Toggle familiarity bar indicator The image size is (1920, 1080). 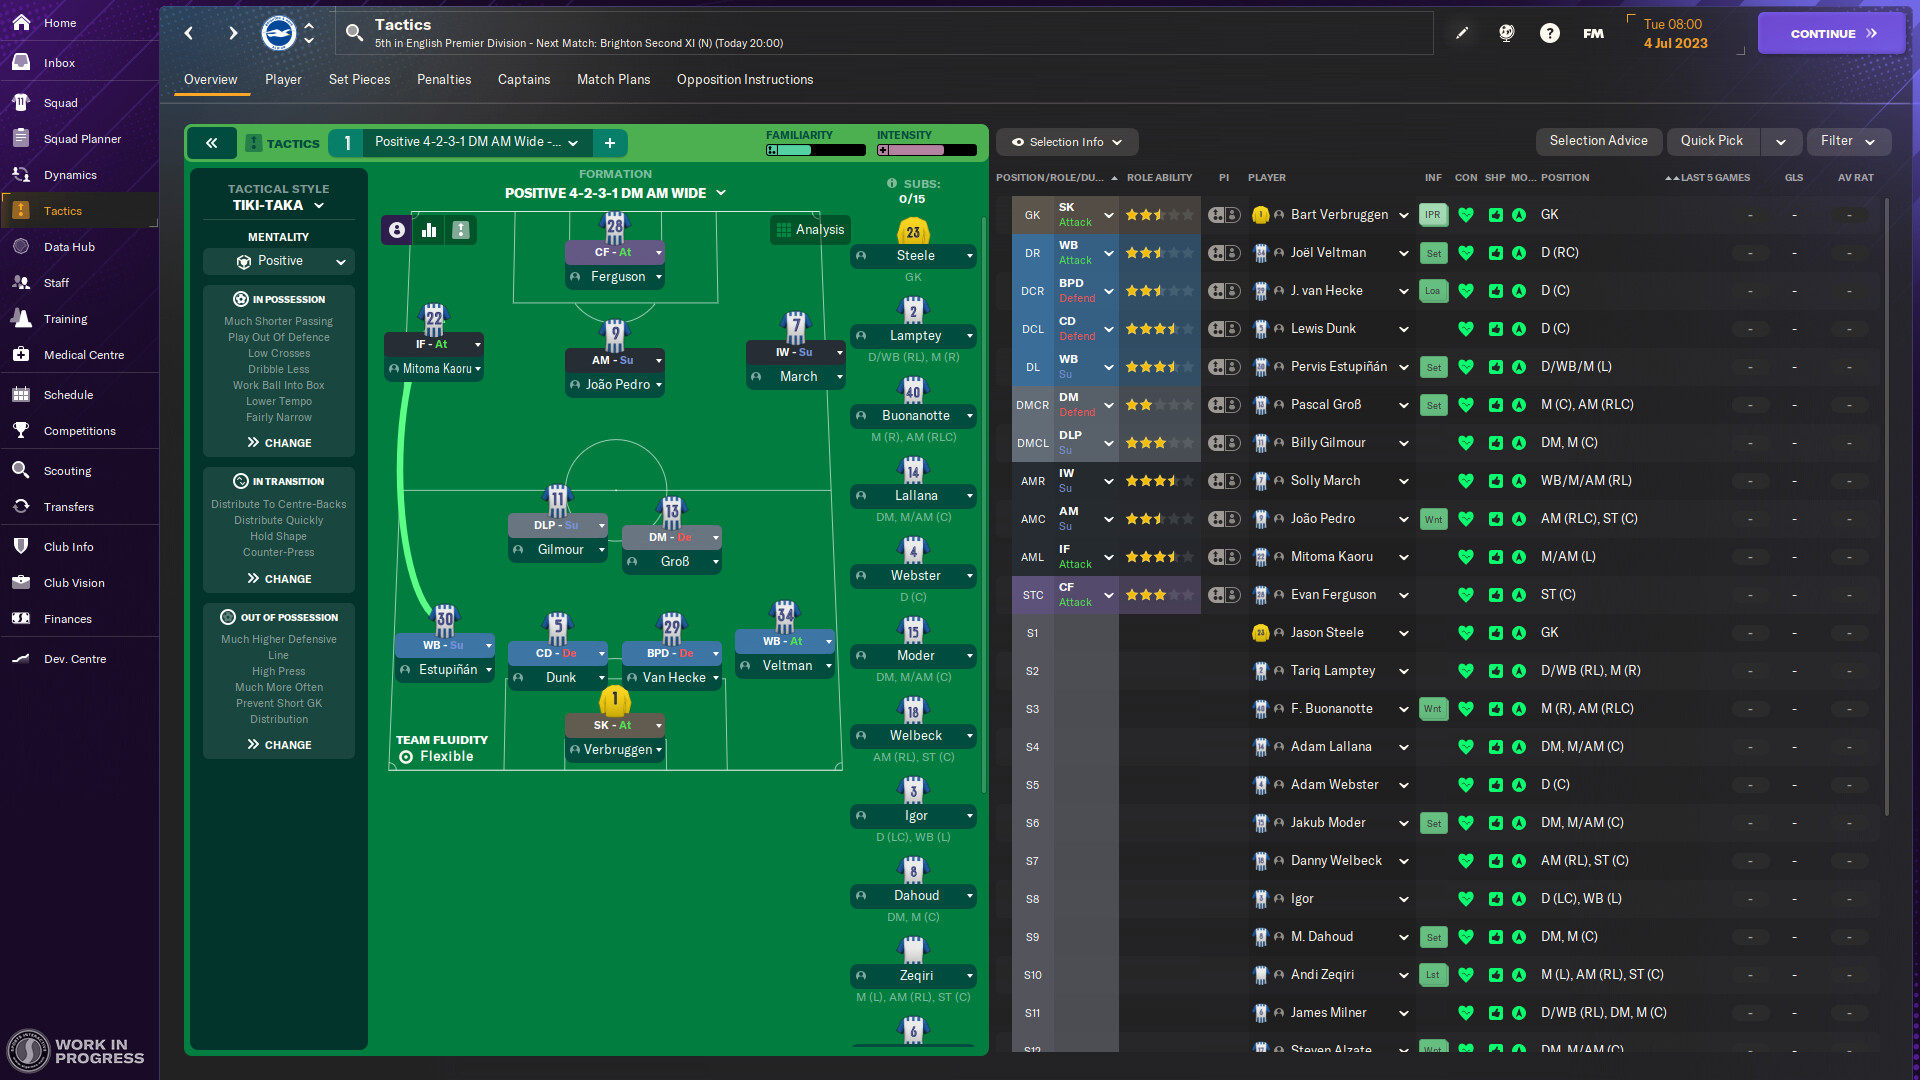tap(770, 148)
